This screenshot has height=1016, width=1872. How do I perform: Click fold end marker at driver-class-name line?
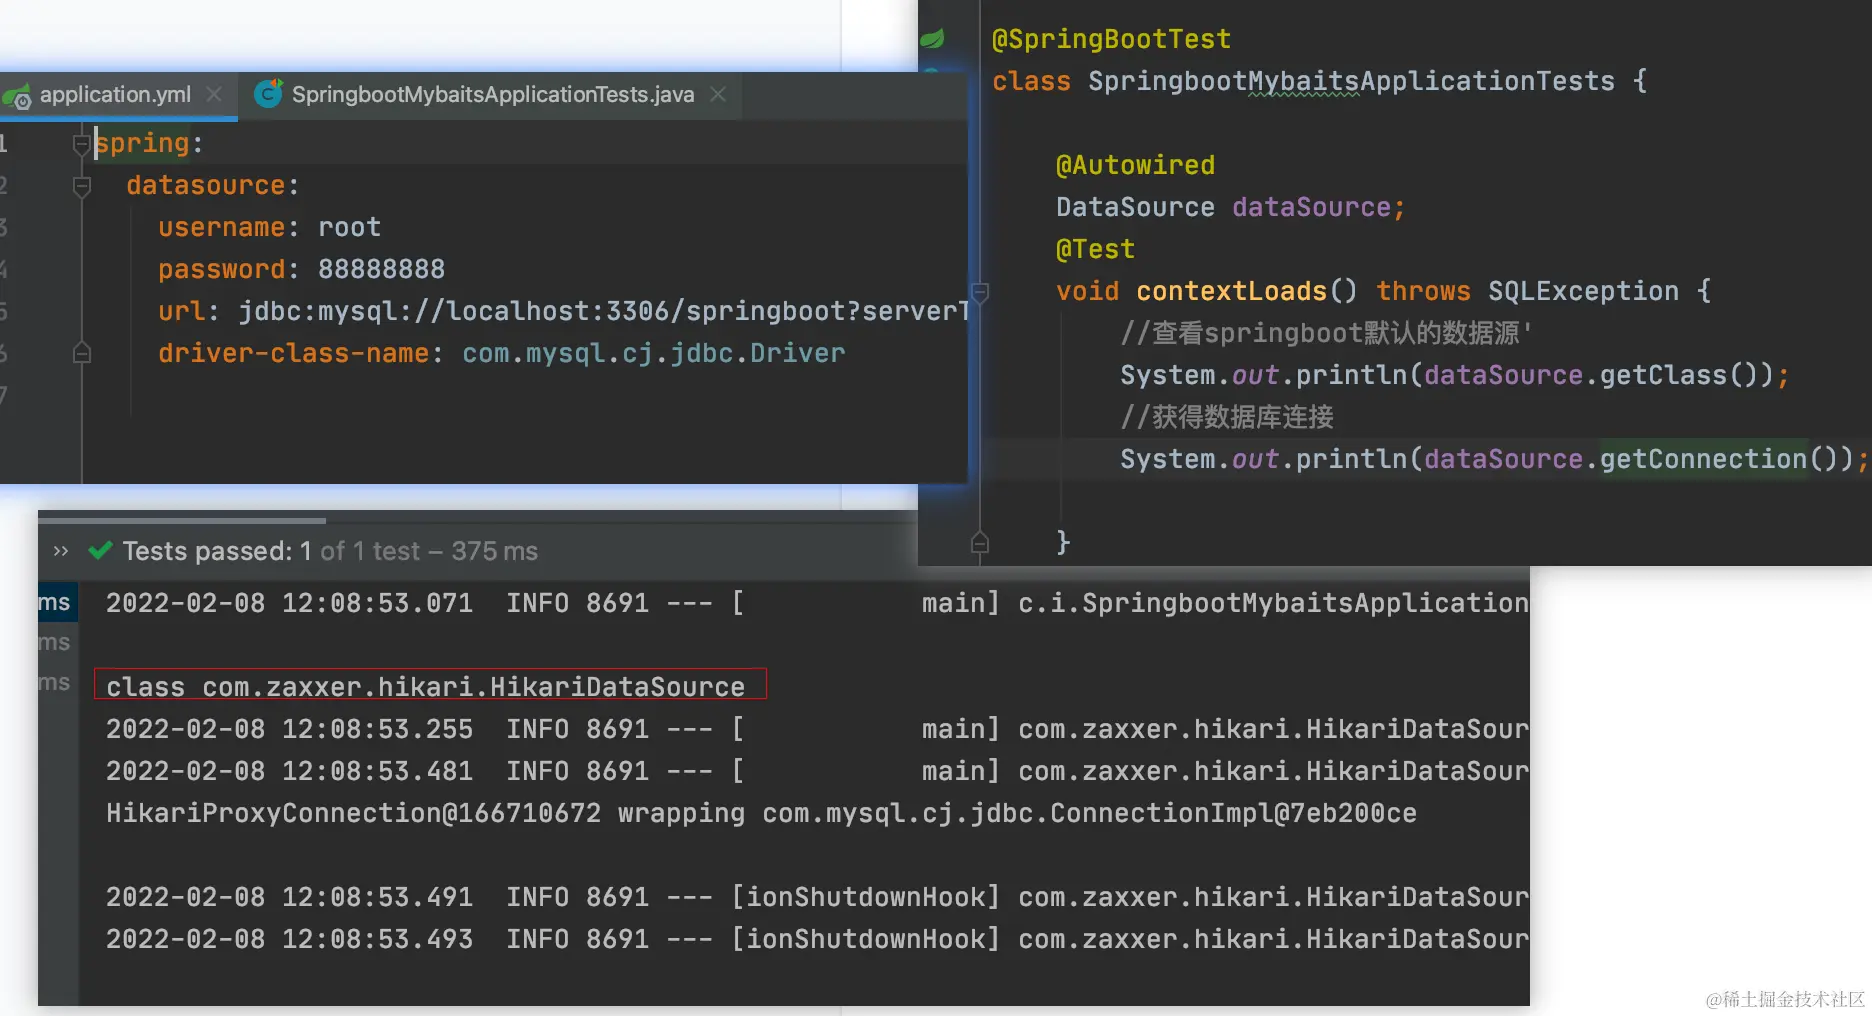pos(82,353)
